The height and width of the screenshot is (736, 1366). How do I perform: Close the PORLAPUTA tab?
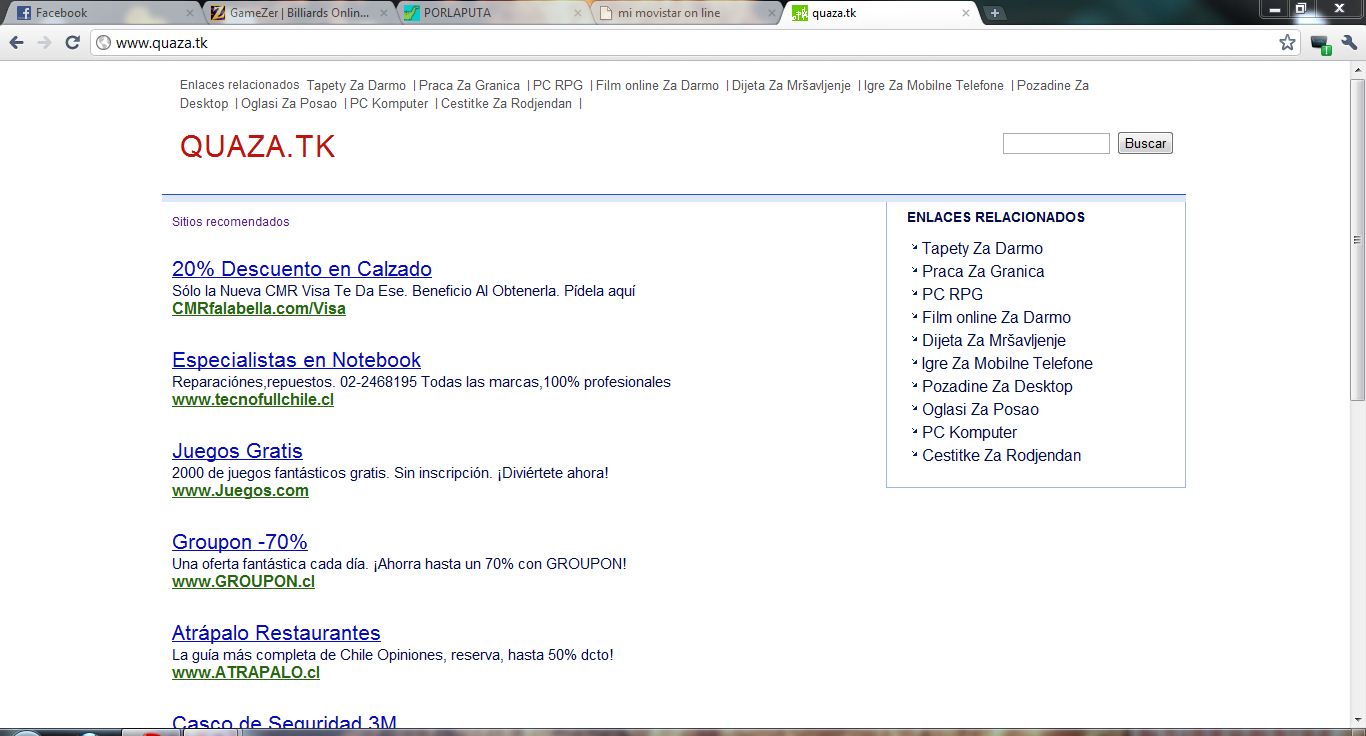click(577, 13)
